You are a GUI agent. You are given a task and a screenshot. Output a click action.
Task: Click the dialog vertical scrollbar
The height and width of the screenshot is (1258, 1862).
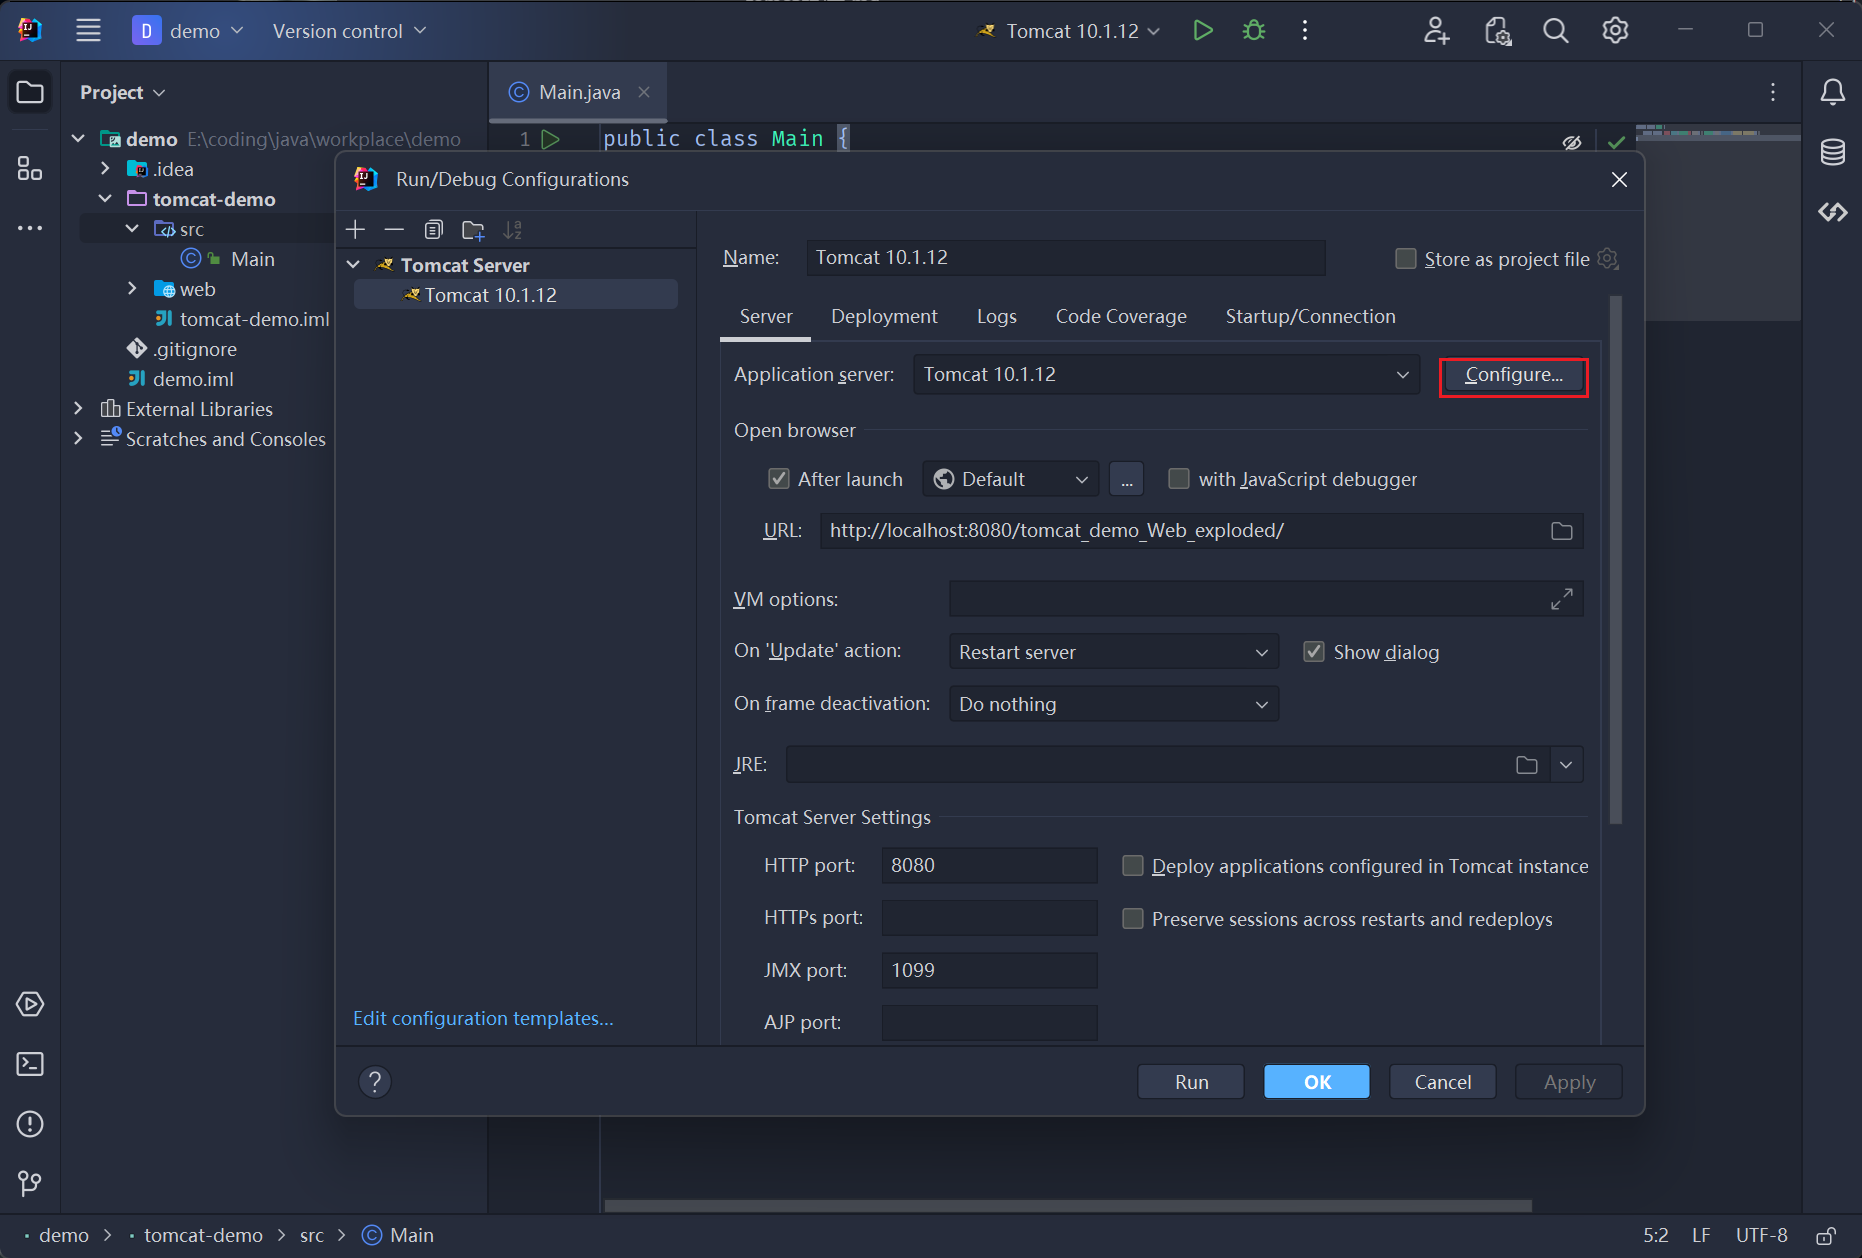click(x=1615, y=560)
